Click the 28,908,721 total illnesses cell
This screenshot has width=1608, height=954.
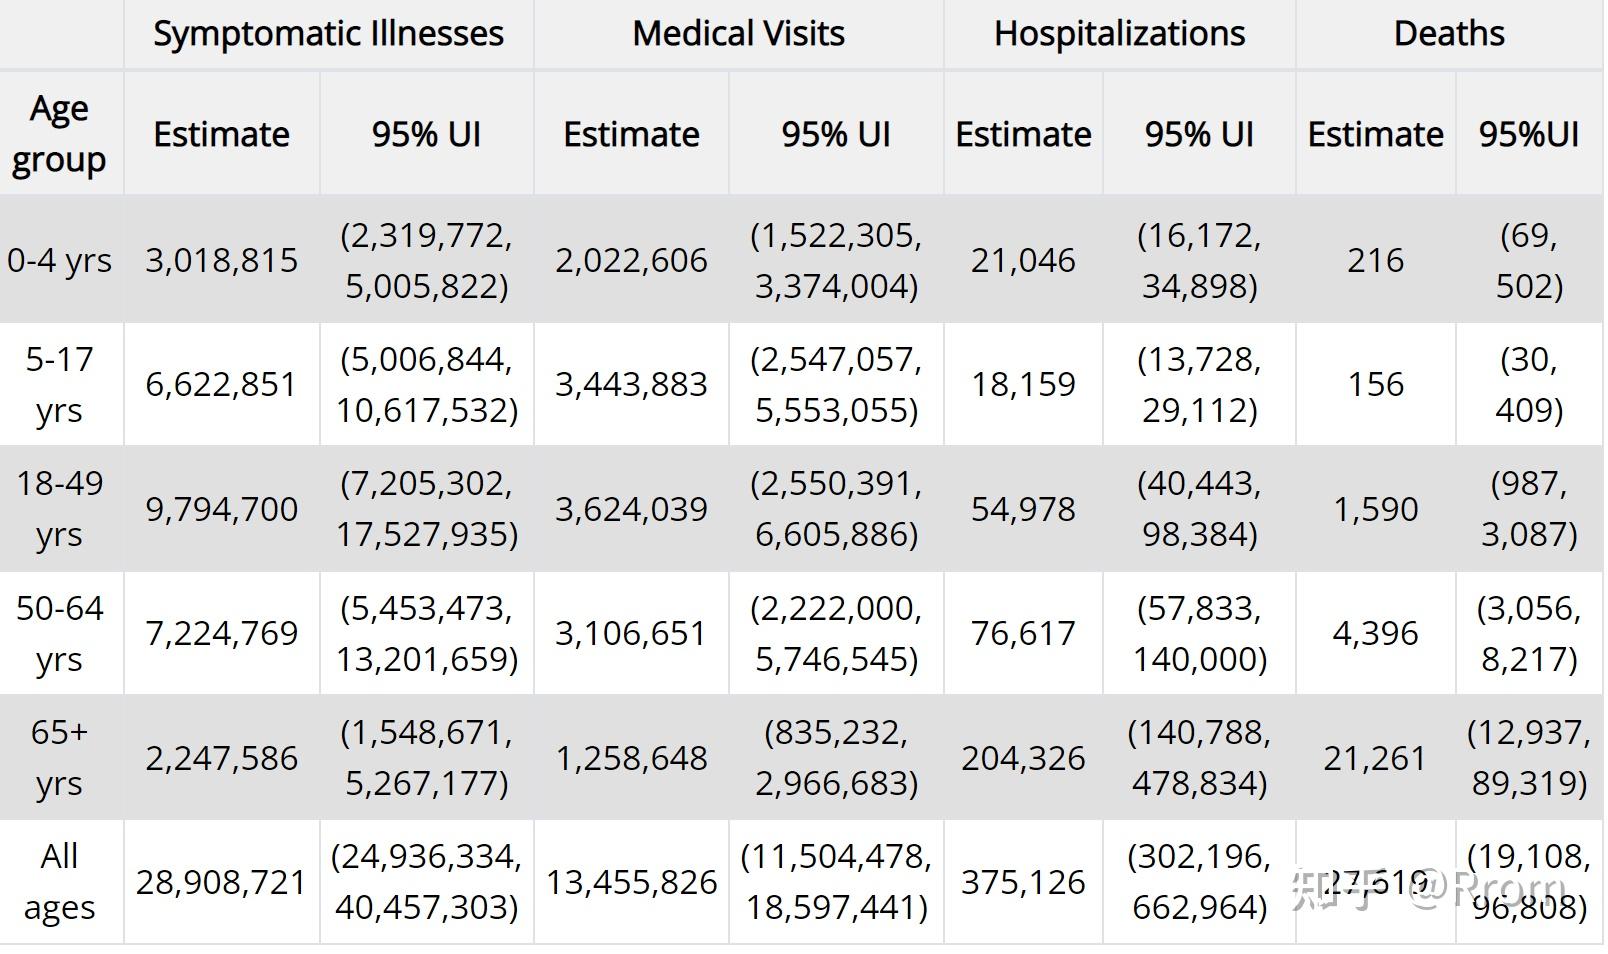(221, 882)
